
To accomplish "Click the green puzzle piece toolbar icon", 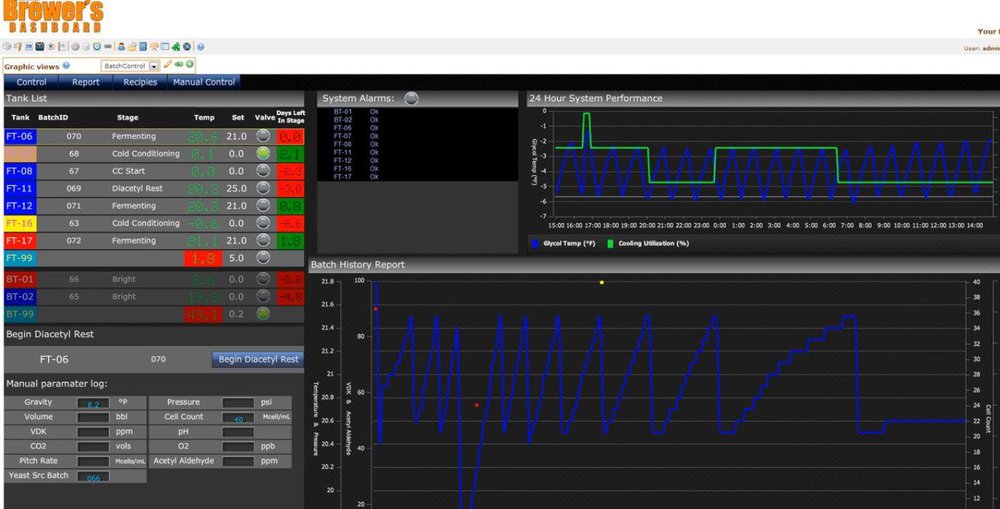I will [176, 47].
